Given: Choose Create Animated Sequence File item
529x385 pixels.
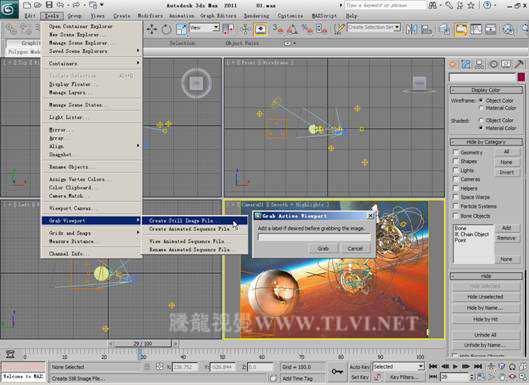Looking at the screenshot, I should coord(194,229).
